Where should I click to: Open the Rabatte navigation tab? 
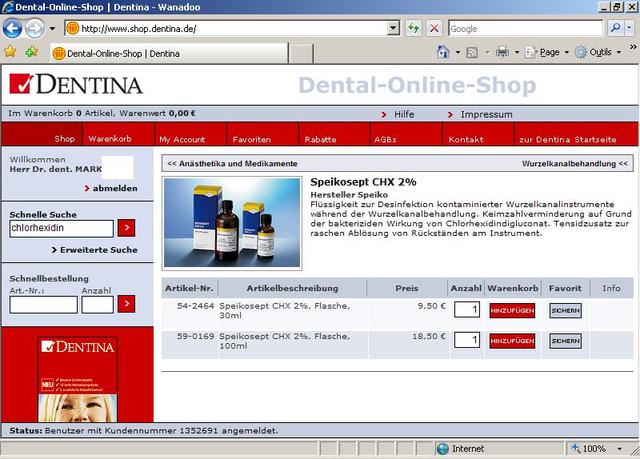[x=320, y=139]
